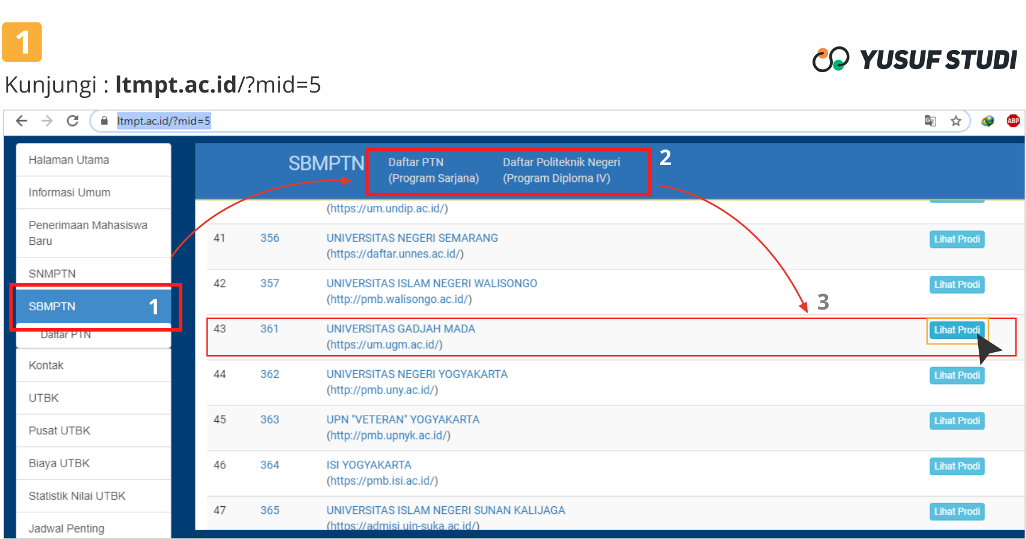Click Lihat Prodi for ISI Yogyakarta
This screenshot has height=539, width=1026.
(957, 466)
